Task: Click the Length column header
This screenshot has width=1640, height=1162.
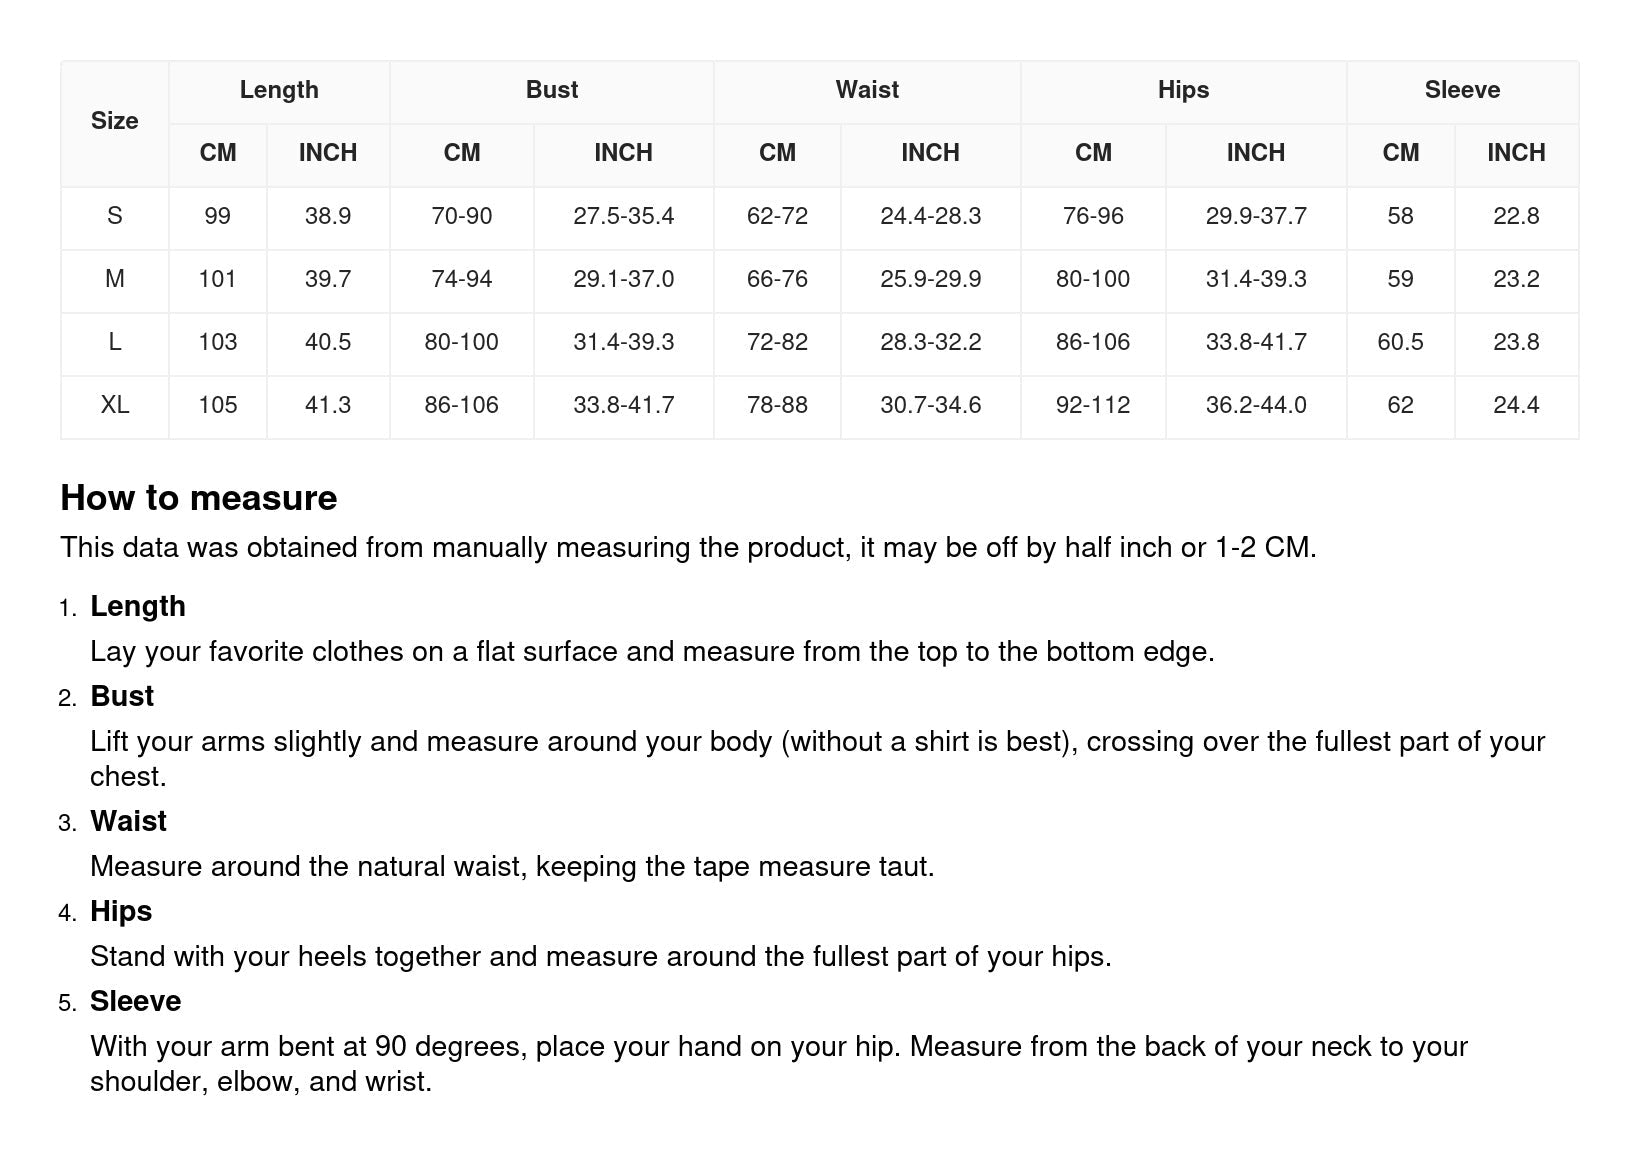Action: click(279, 90)
